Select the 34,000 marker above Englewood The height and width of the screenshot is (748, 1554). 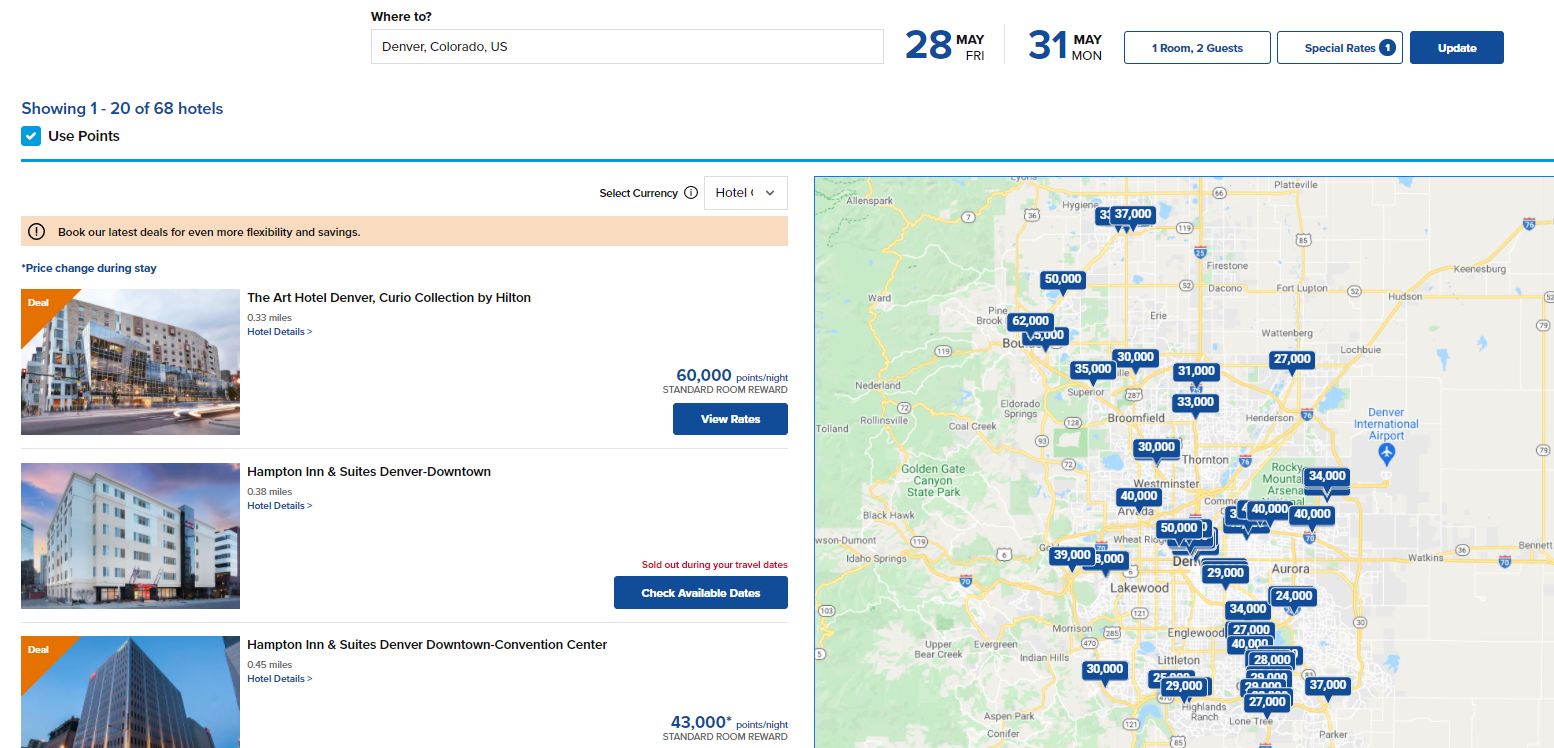coord(1248,609)
